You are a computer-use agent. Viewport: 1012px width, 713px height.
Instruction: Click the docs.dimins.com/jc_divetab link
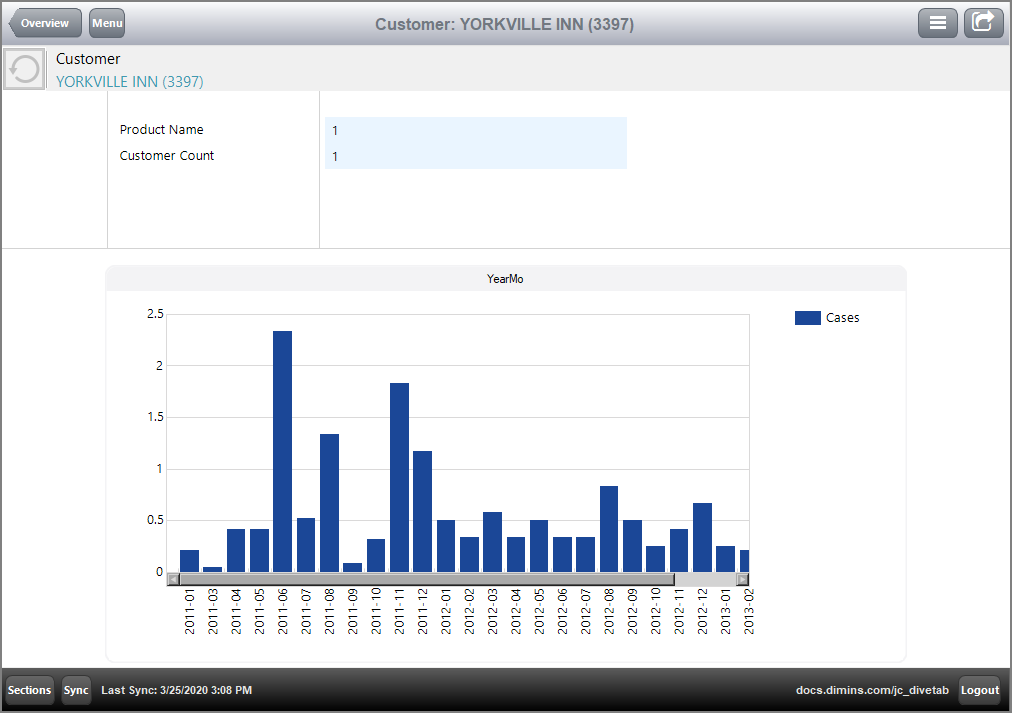pyautogui.click(x=873, y=690)
